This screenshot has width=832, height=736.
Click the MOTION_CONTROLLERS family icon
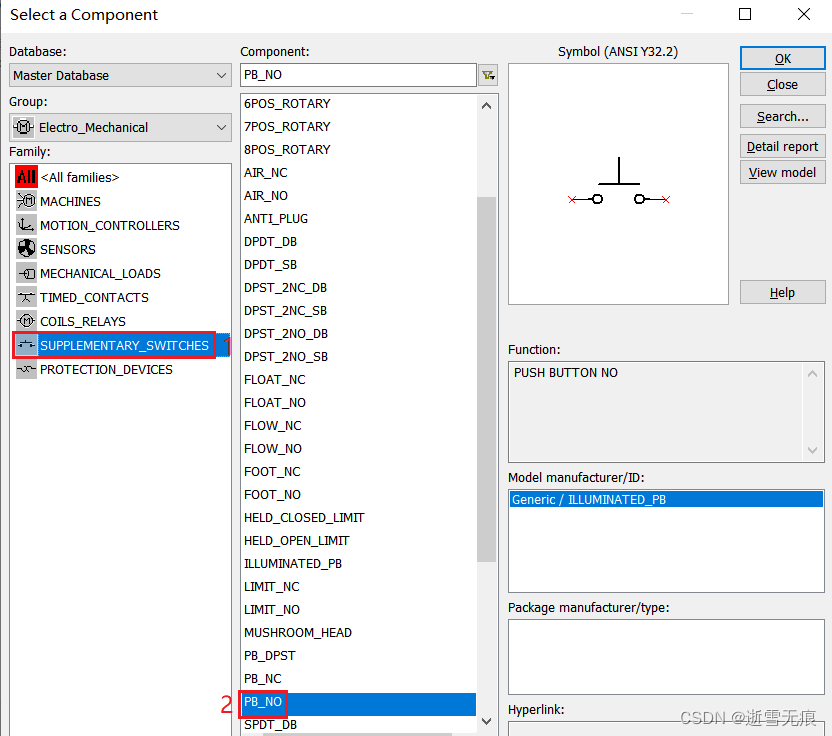(25, 225)
